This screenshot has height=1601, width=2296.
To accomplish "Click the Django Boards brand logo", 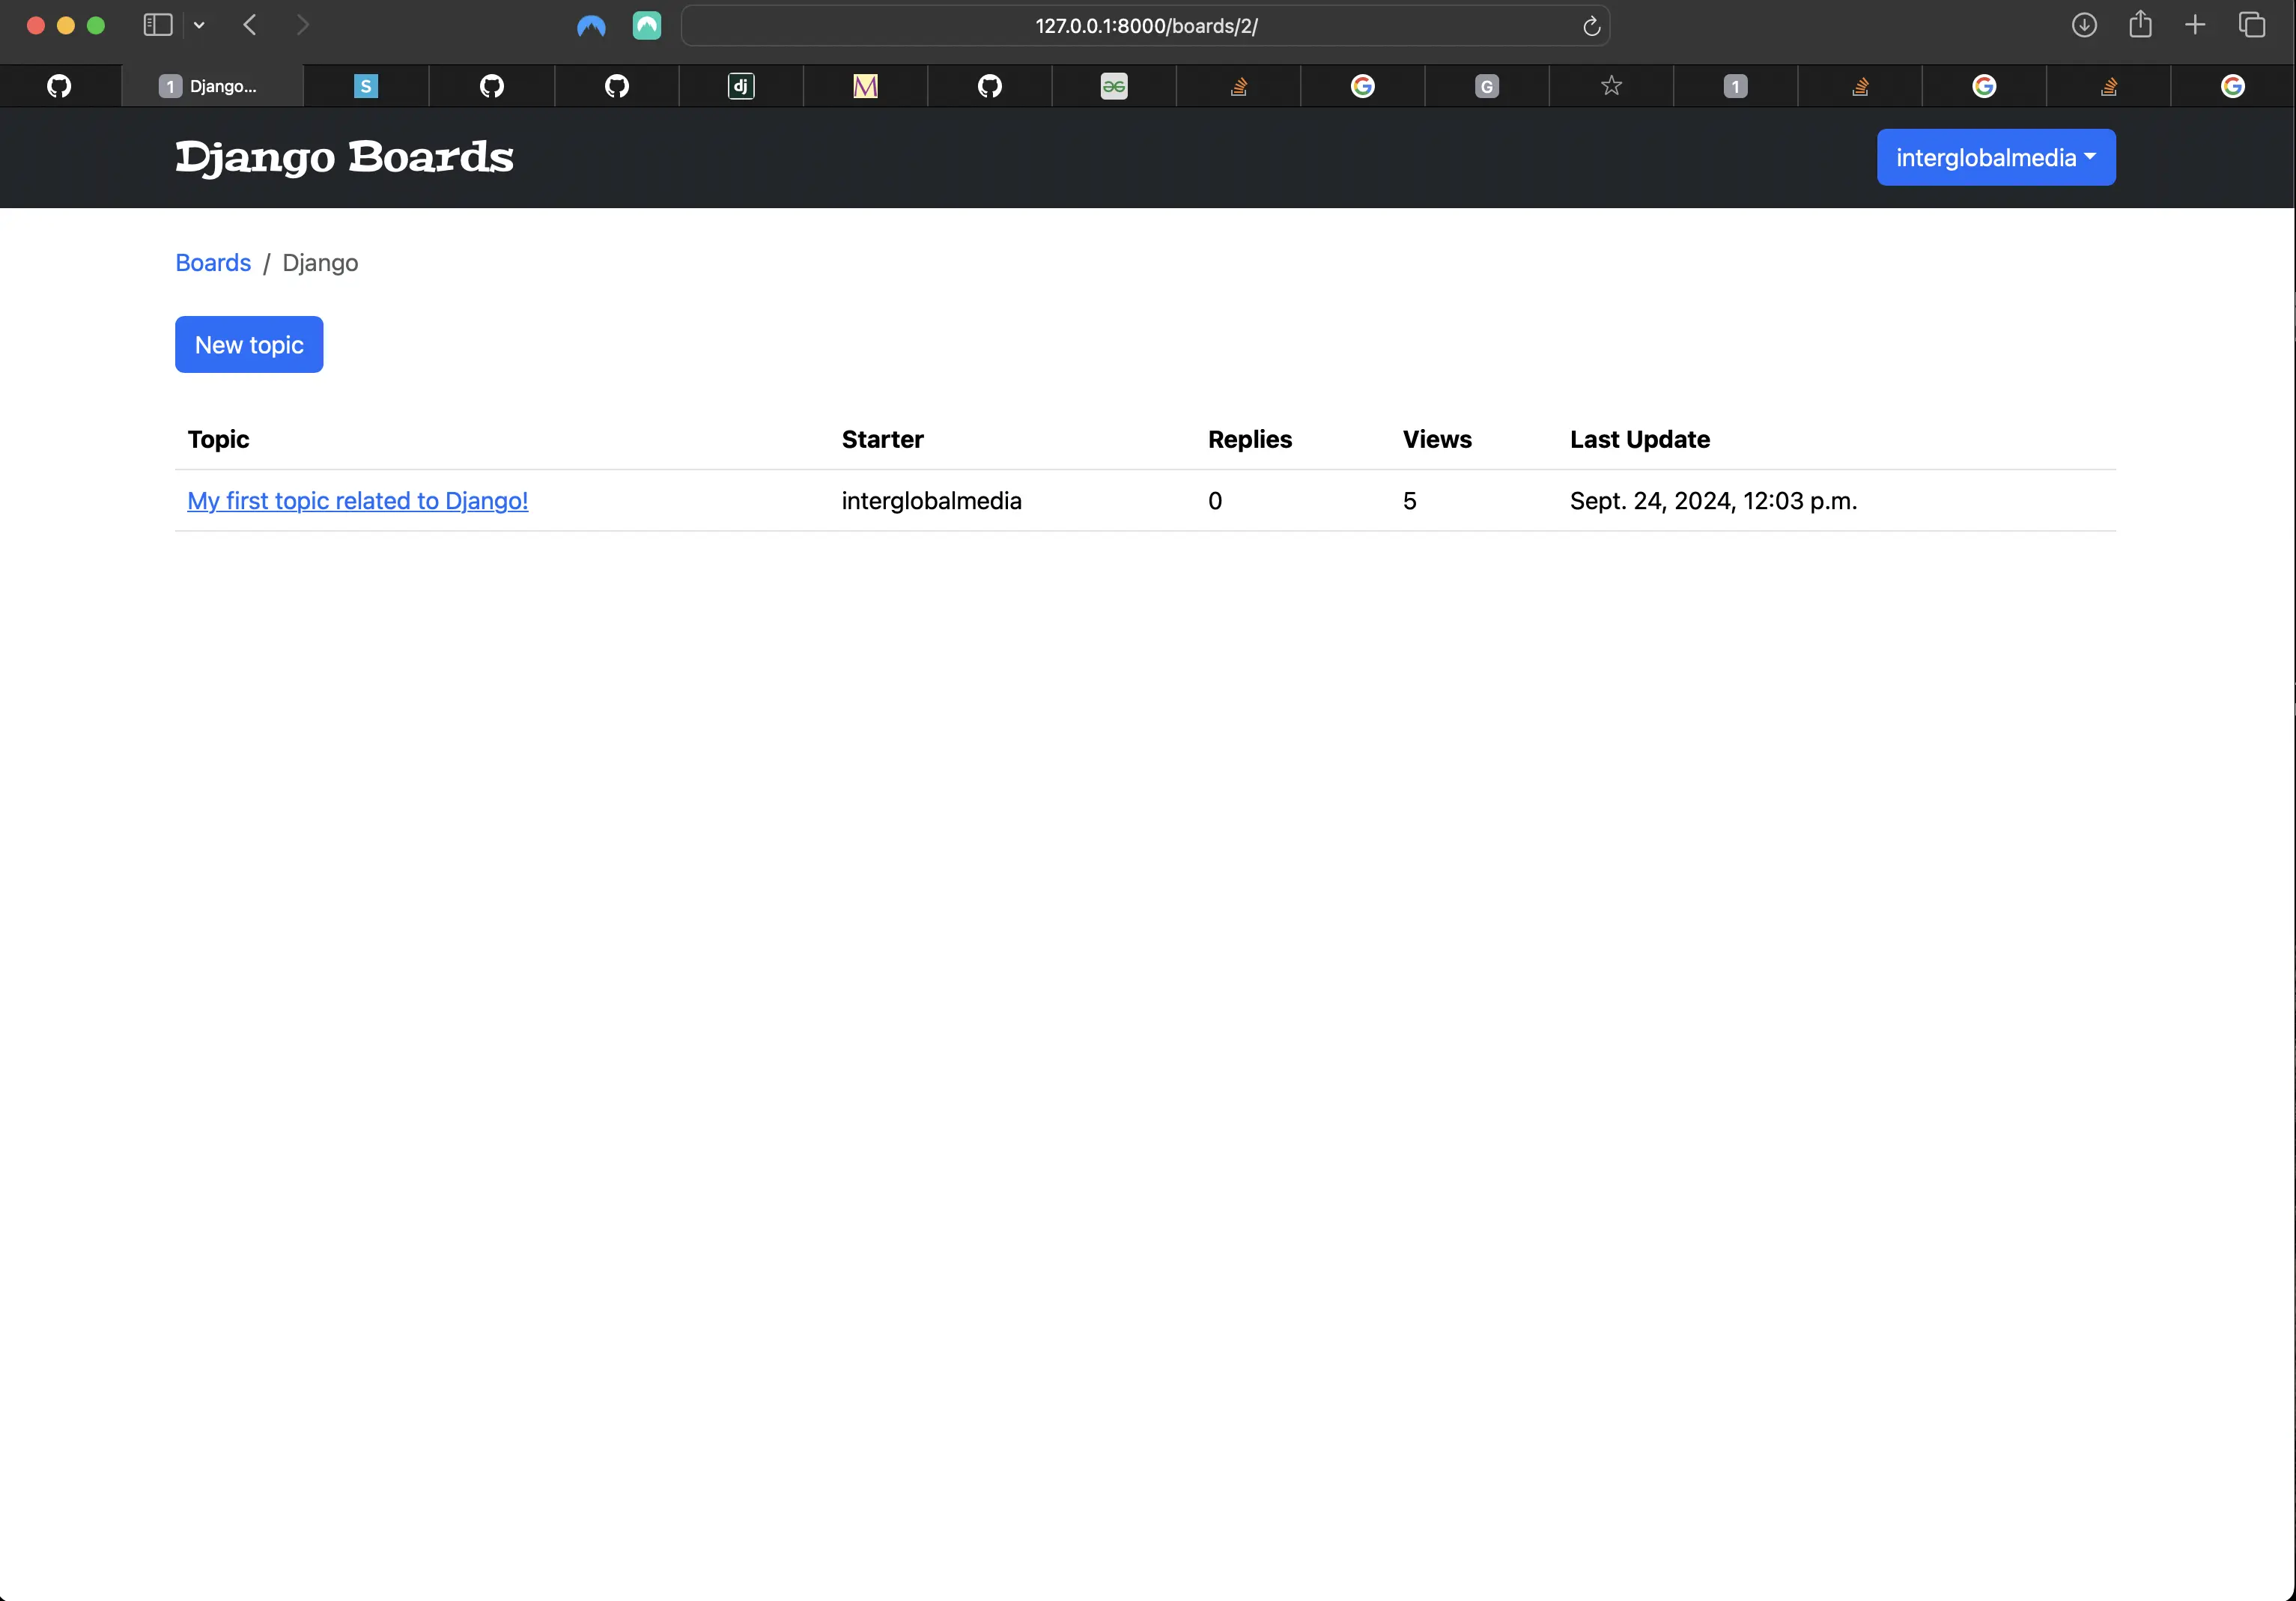I will point(344,157).
